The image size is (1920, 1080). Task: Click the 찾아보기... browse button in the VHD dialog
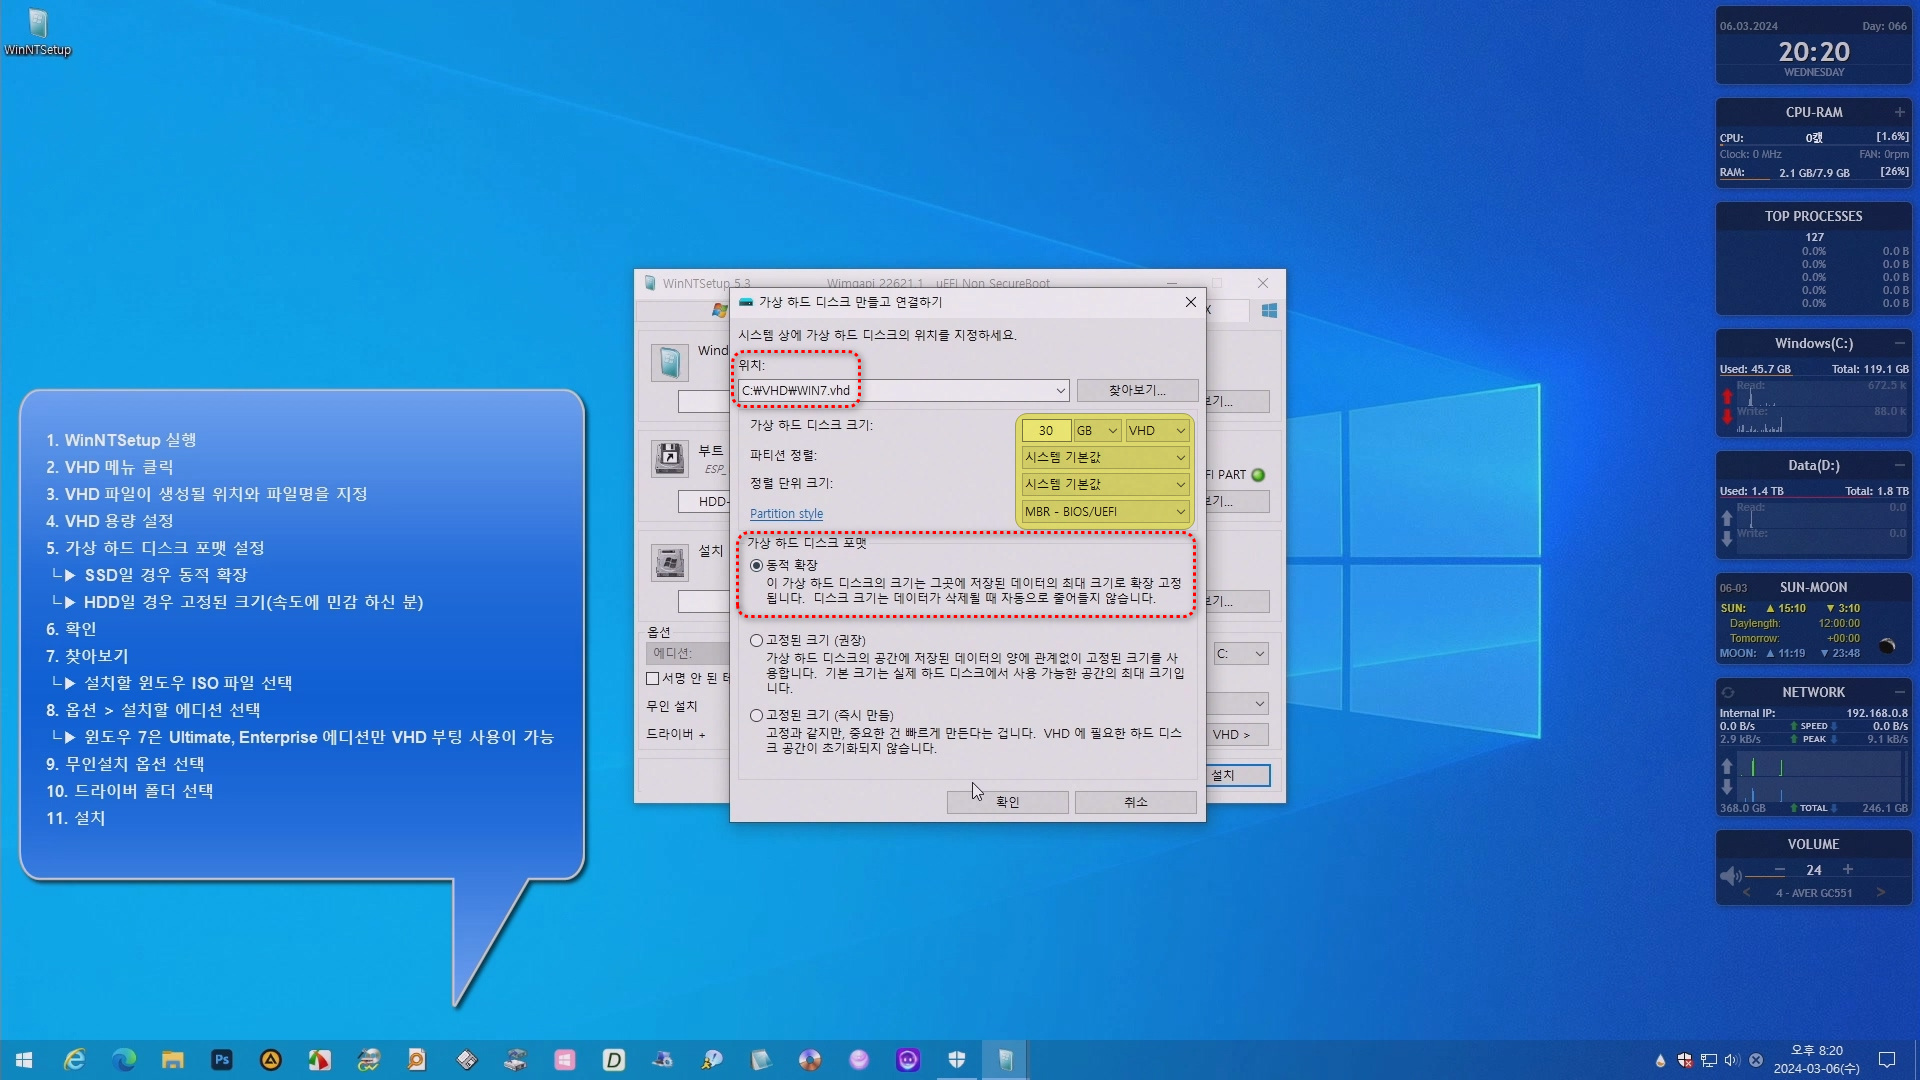1137,390
